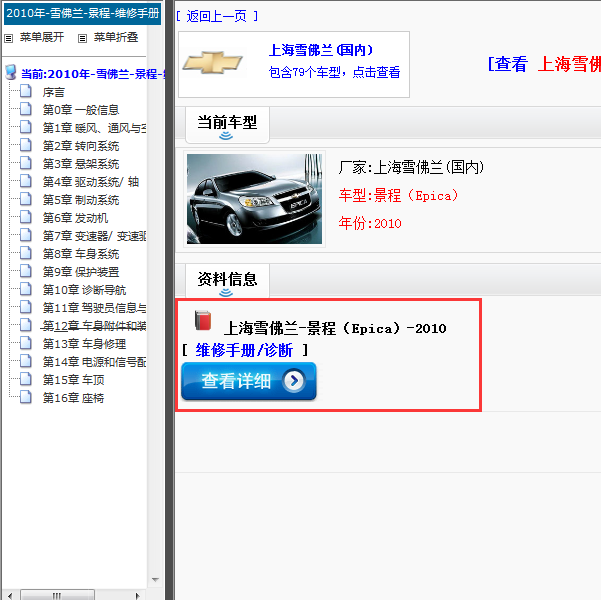Click the 菜单展开 menu expand icon
This screenshot has width=601, height=600.
coord(8,38)
